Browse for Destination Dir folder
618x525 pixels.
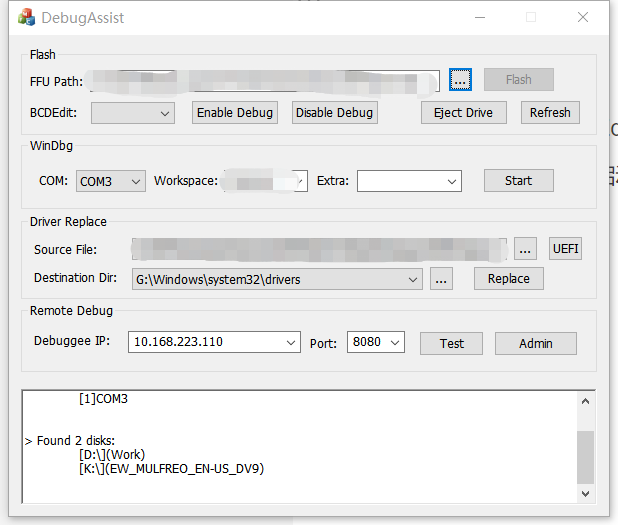pyautogui.click(x=441, y=279)
